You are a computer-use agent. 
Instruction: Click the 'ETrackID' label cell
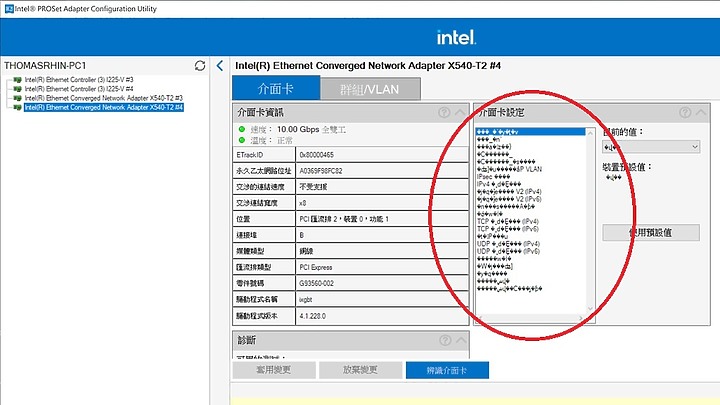(x=264, y=155)
